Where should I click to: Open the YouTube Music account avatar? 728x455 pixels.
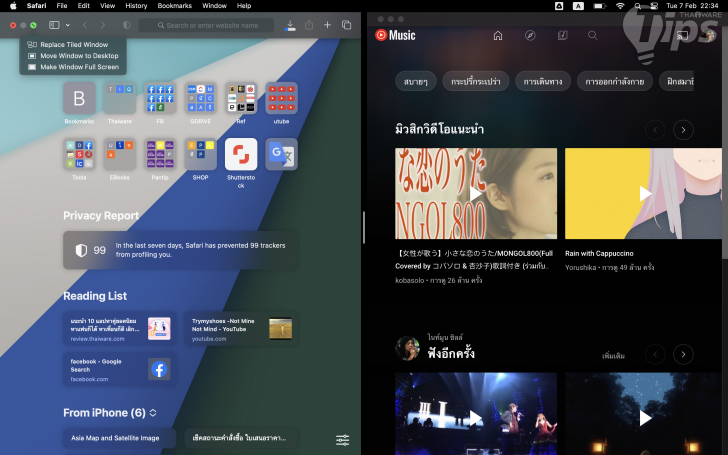(x=708, y=35)
